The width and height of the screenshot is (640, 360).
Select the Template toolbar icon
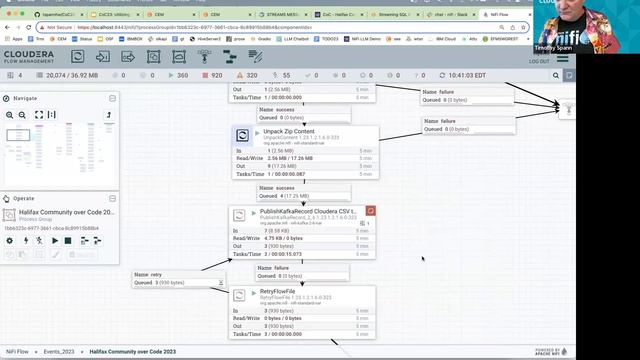pos(230,56)
